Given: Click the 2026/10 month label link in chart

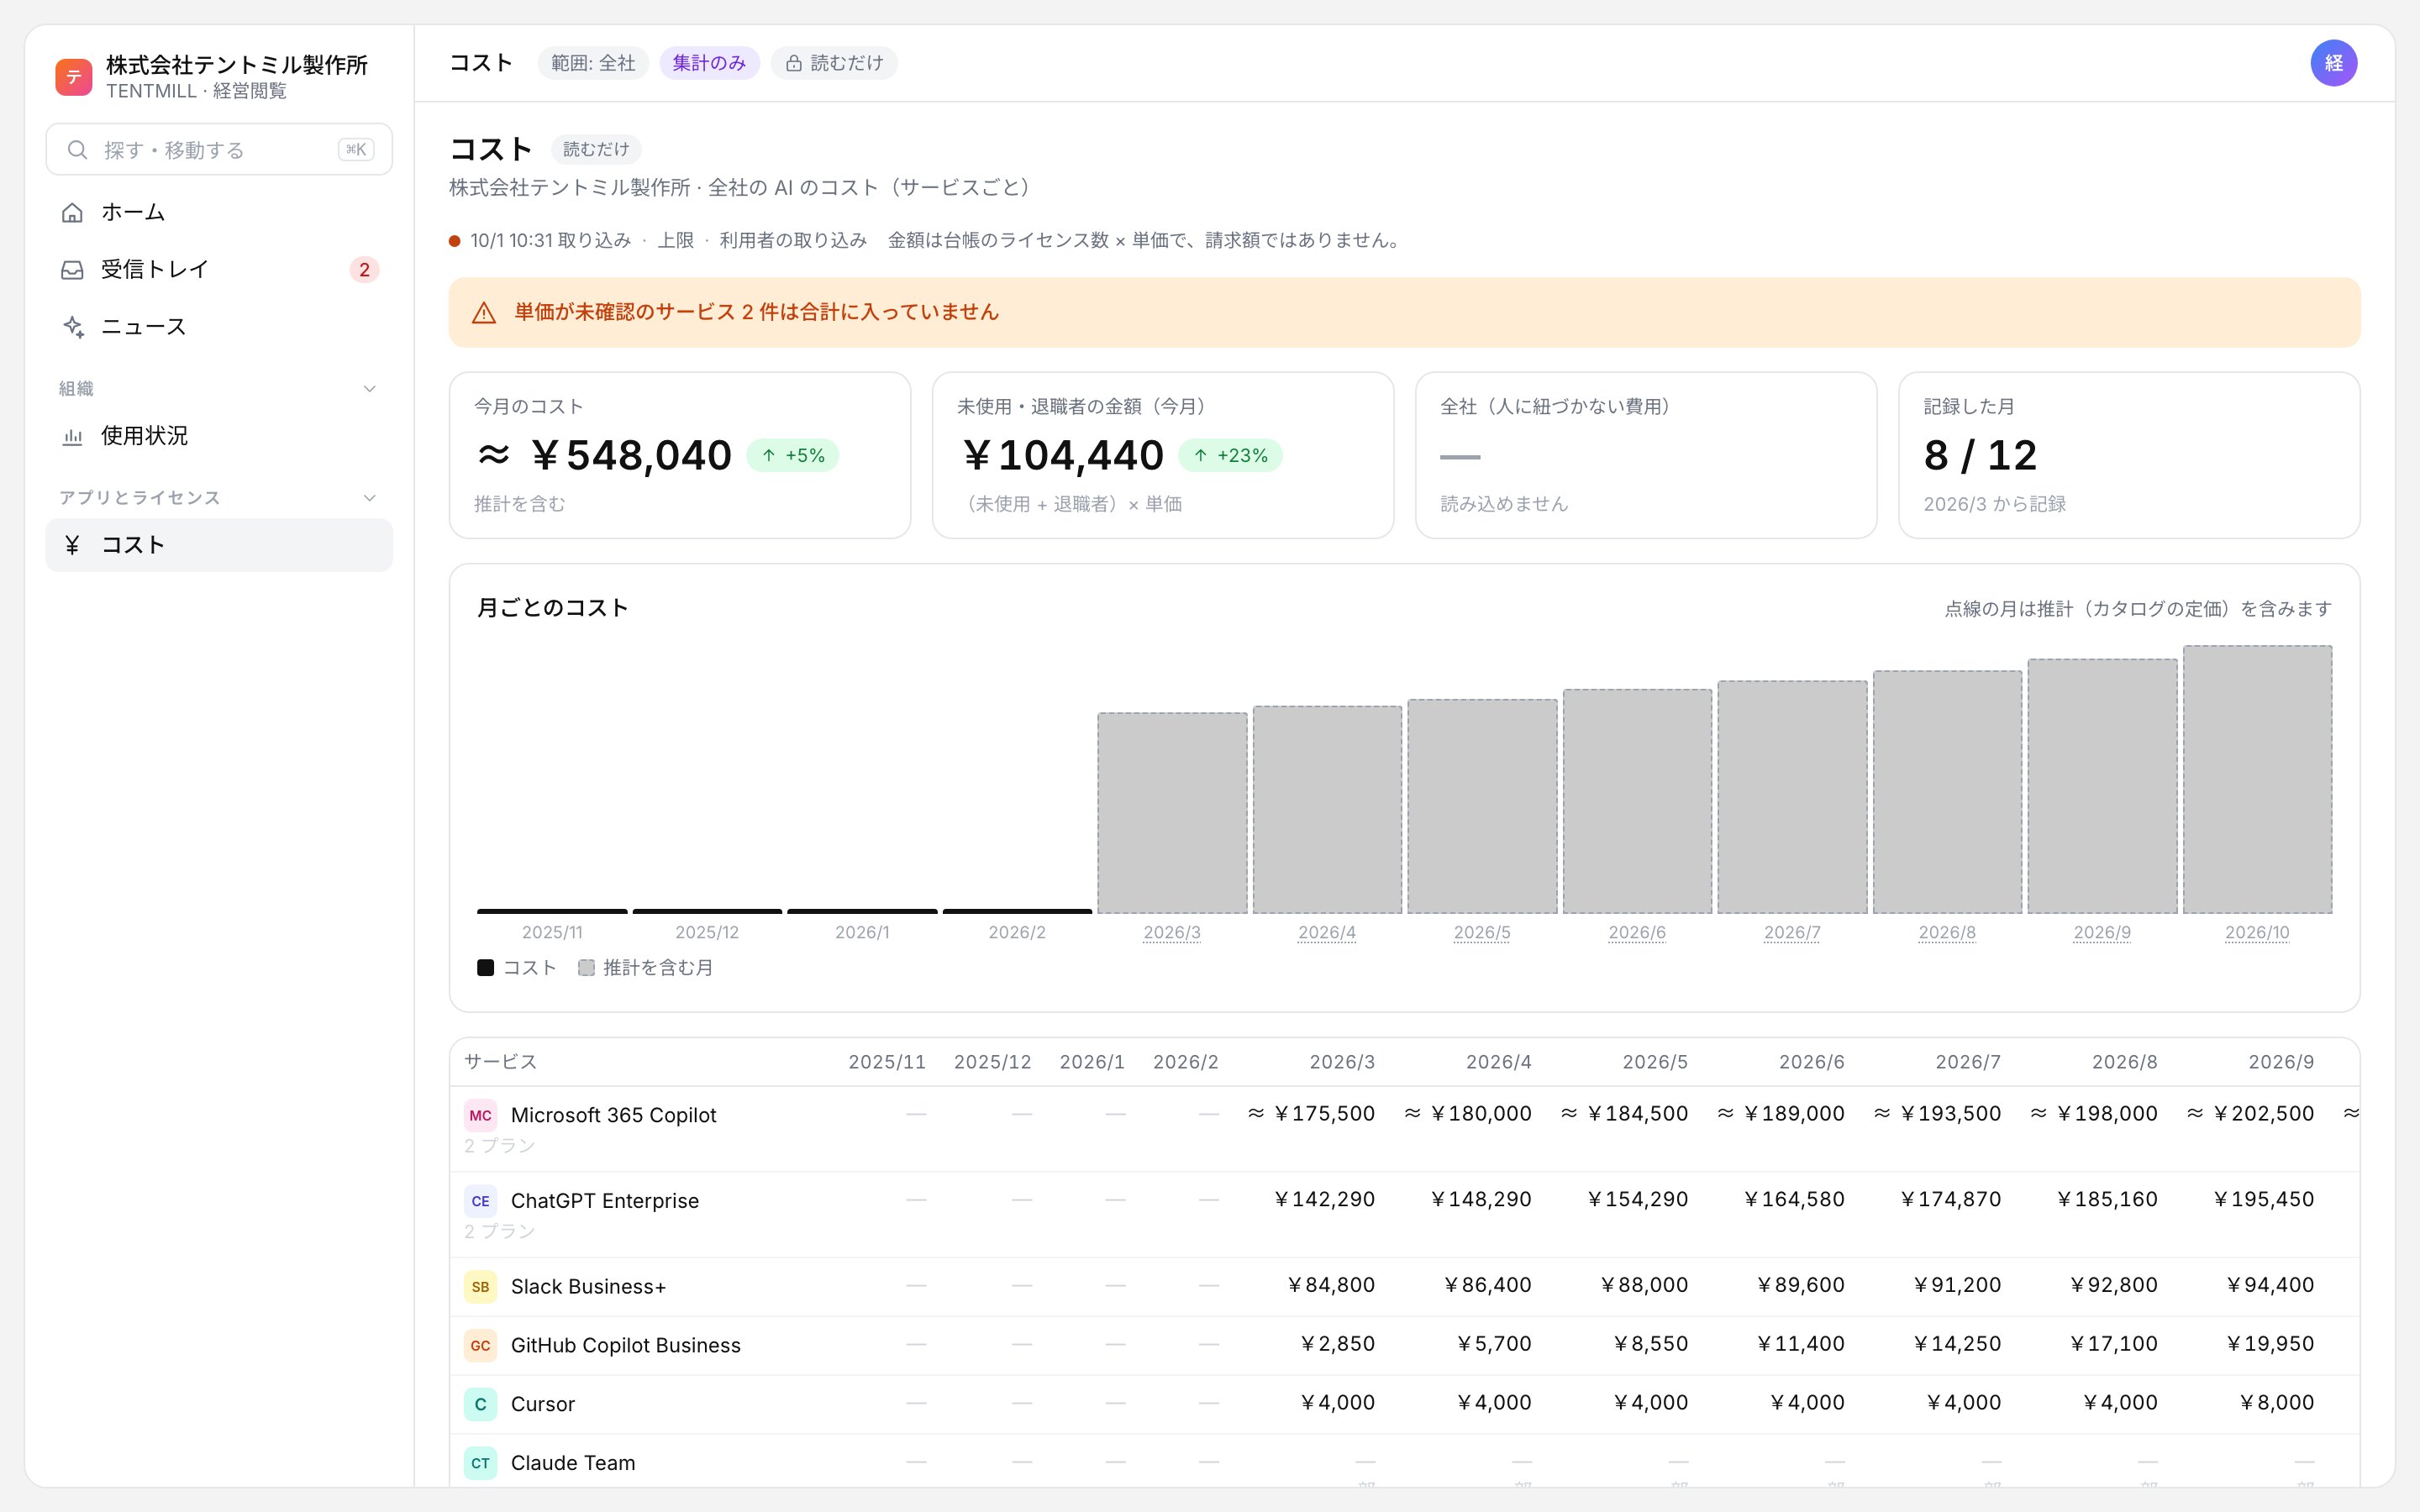Looking at the screenshot, I should (2257, 932).
